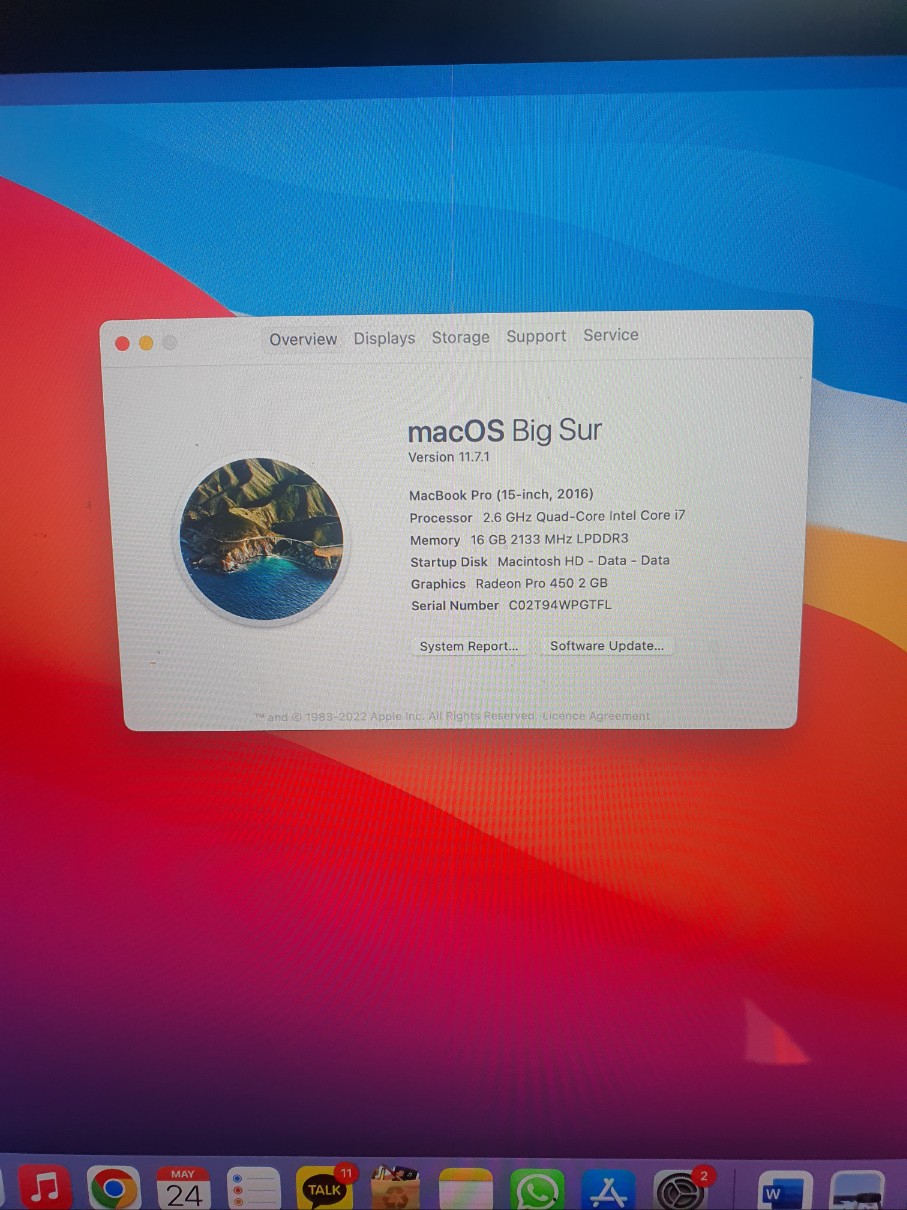The width and height of the screenshot is (907, 1210).
Task: Switch to the Displays tab
Action: pos(384,338)
